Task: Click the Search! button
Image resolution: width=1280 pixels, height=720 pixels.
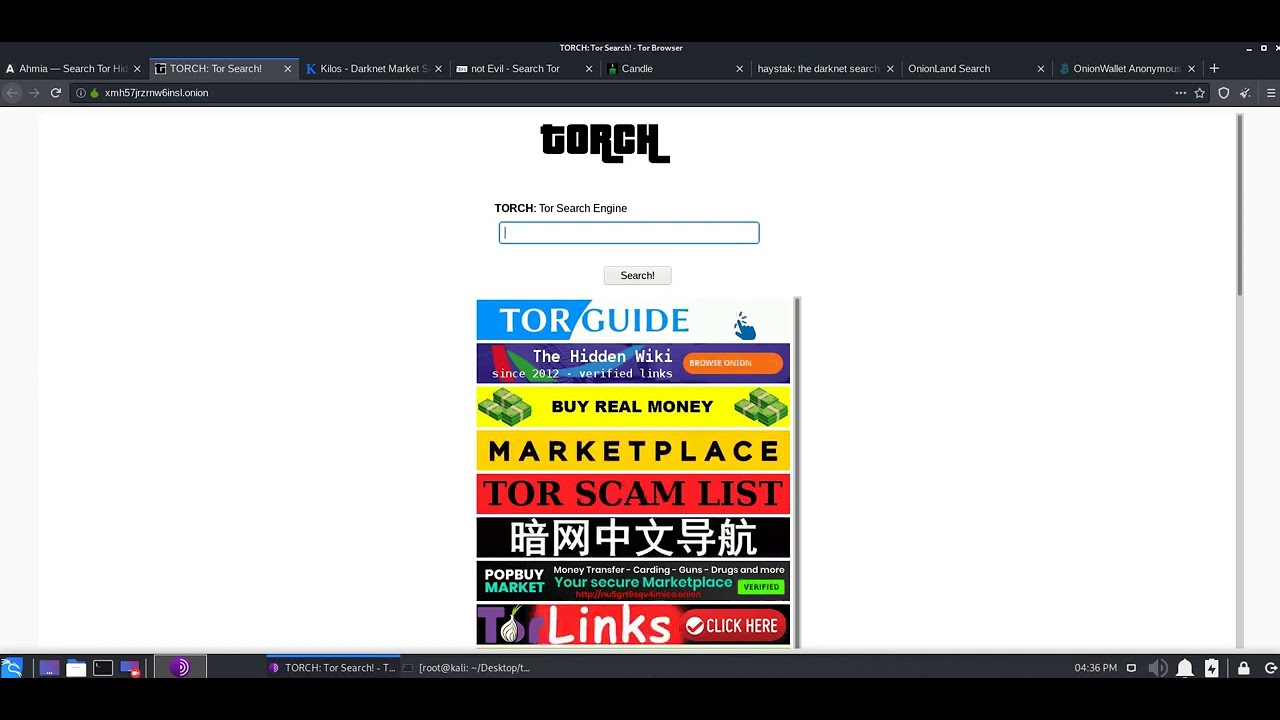Action: pyautogui.click(x=637, y=276)
